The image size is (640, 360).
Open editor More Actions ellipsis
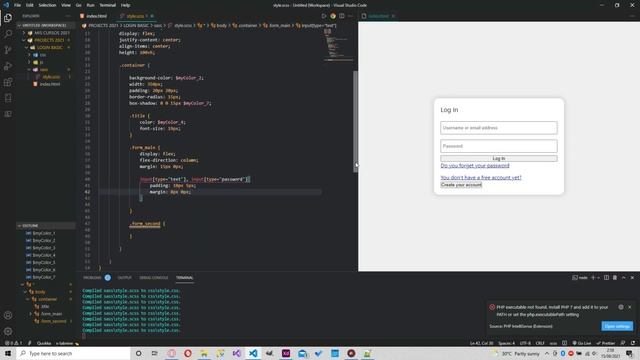tap(351, 16)
